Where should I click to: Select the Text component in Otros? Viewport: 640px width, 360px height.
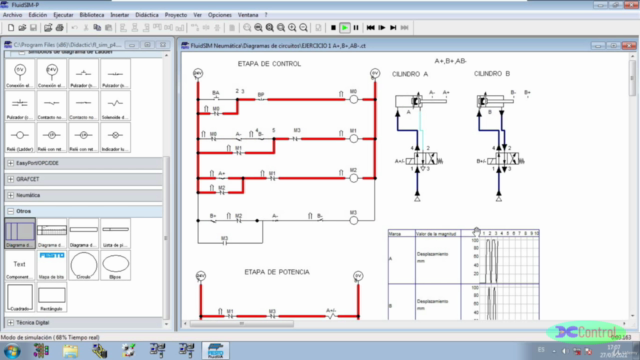[x=20, y=265]
